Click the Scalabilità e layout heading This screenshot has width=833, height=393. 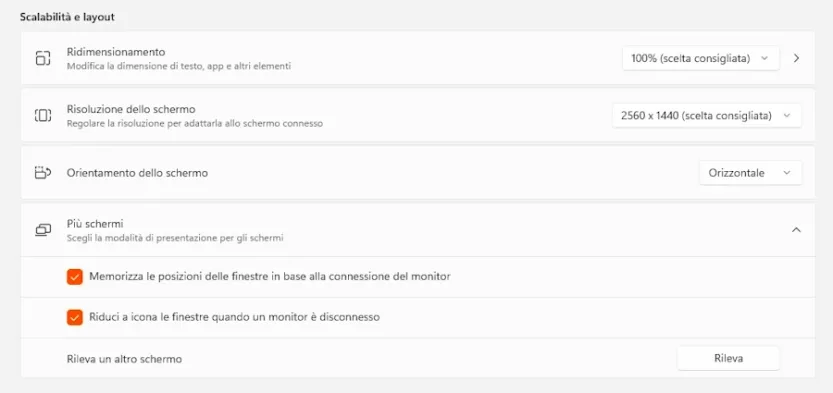click(x=67, y=17)
